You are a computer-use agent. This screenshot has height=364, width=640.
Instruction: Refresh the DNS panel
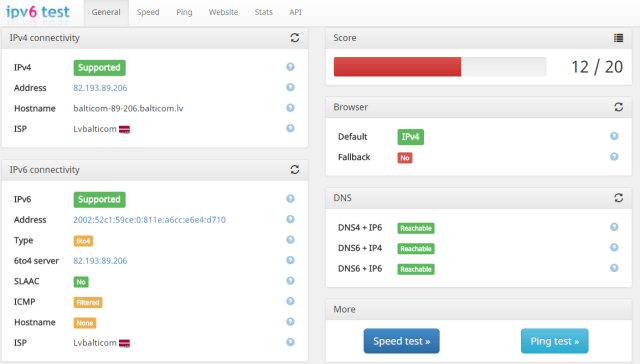618,198
